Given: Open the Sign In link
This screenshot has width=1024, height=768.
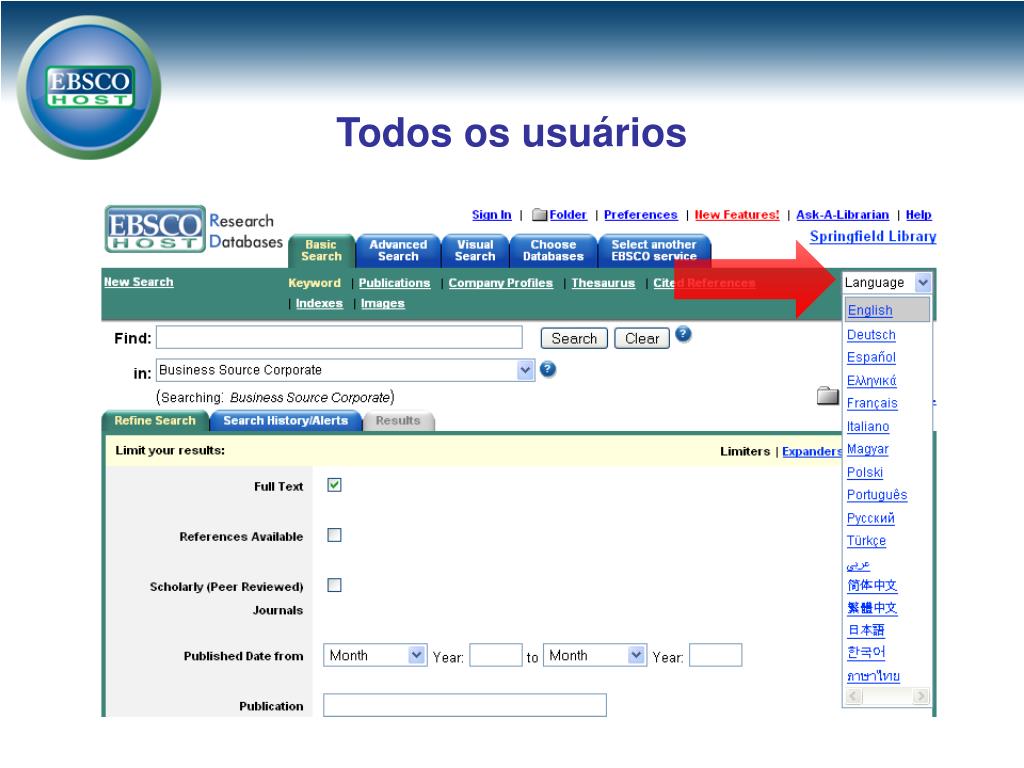Looking at the screenshot, I should 492,215.
